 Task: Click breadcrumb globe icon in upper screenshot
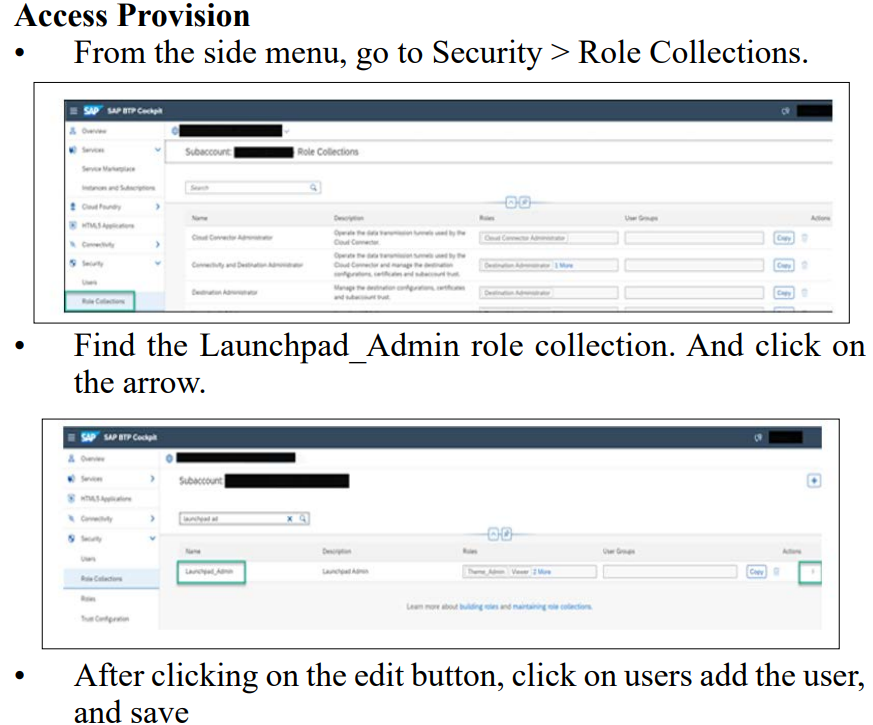(175, 131)
